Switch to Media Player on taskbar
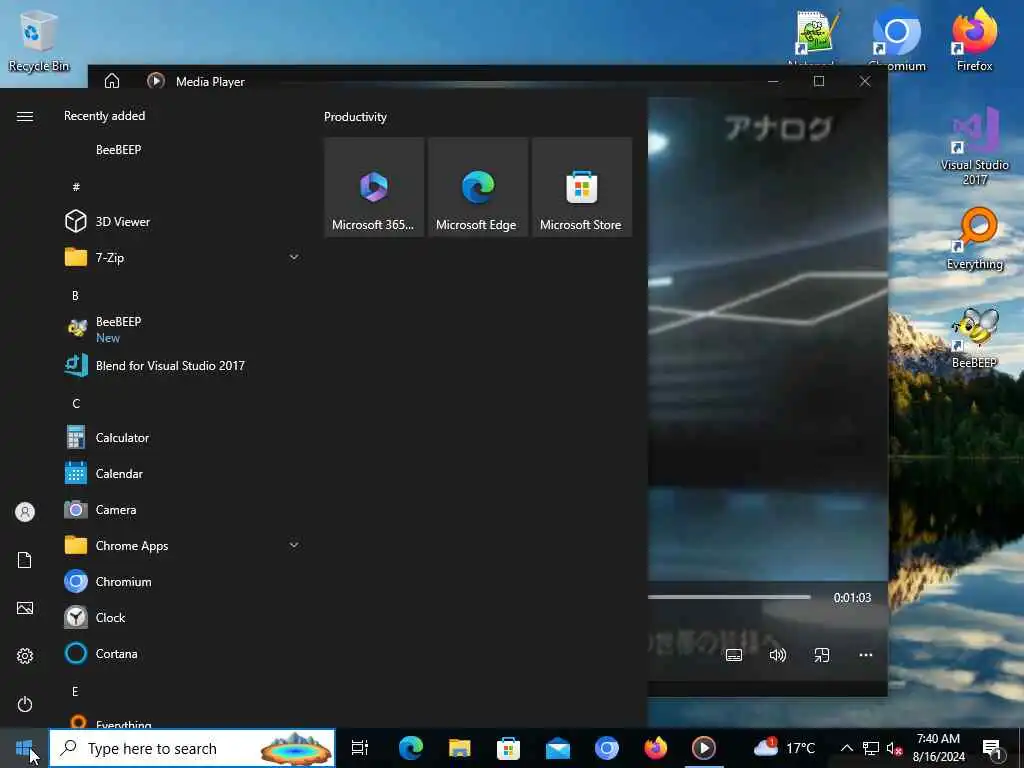Screen dimensions: 1024x768 [x=703, y=748]
